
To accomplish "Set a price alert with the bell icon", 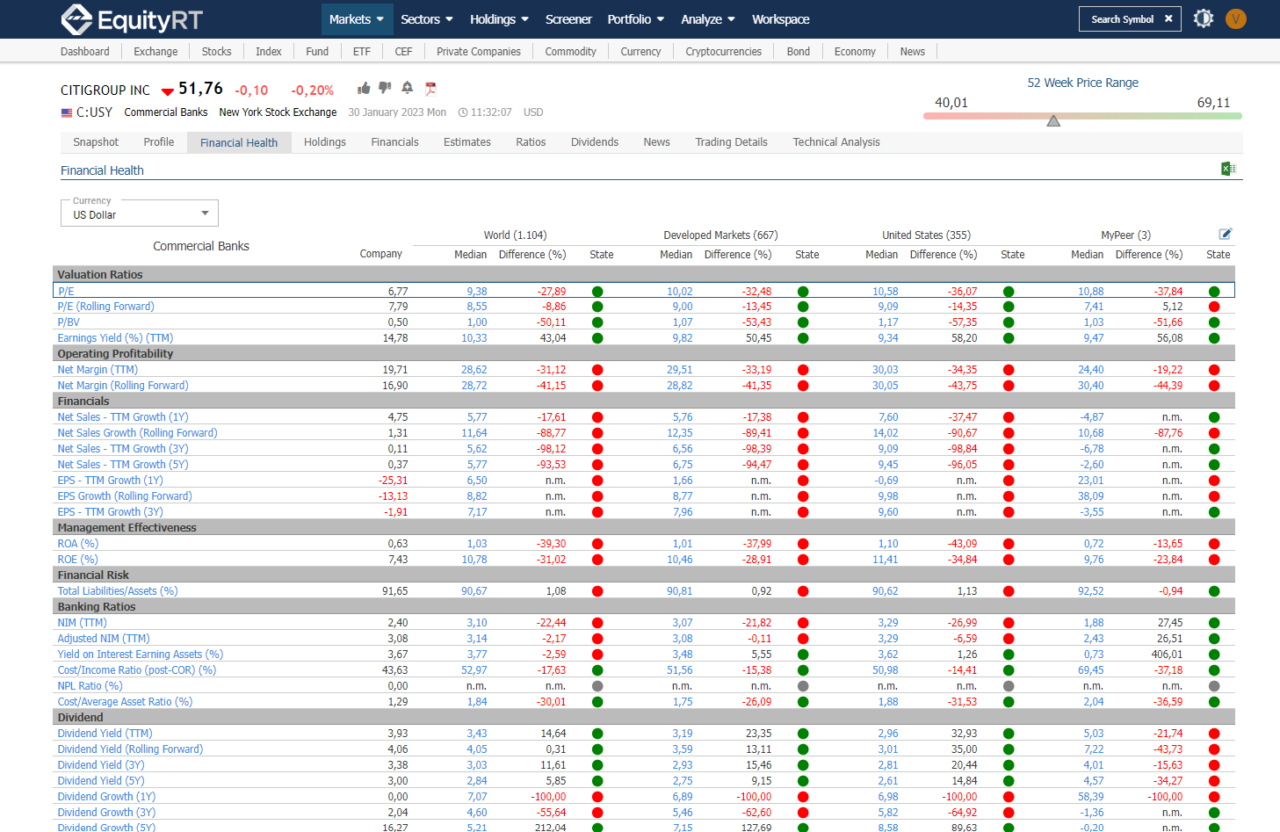I will [407, 88].
